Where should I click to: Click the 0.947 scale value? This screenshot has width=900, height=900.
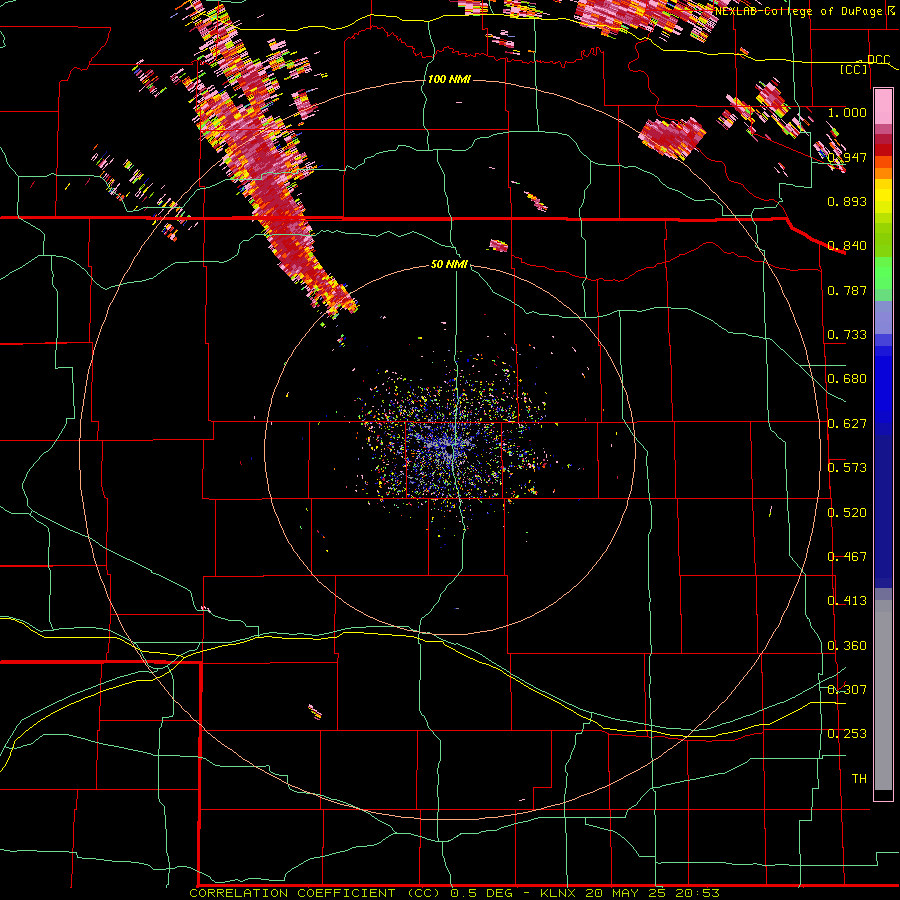(x=847, y=157)
